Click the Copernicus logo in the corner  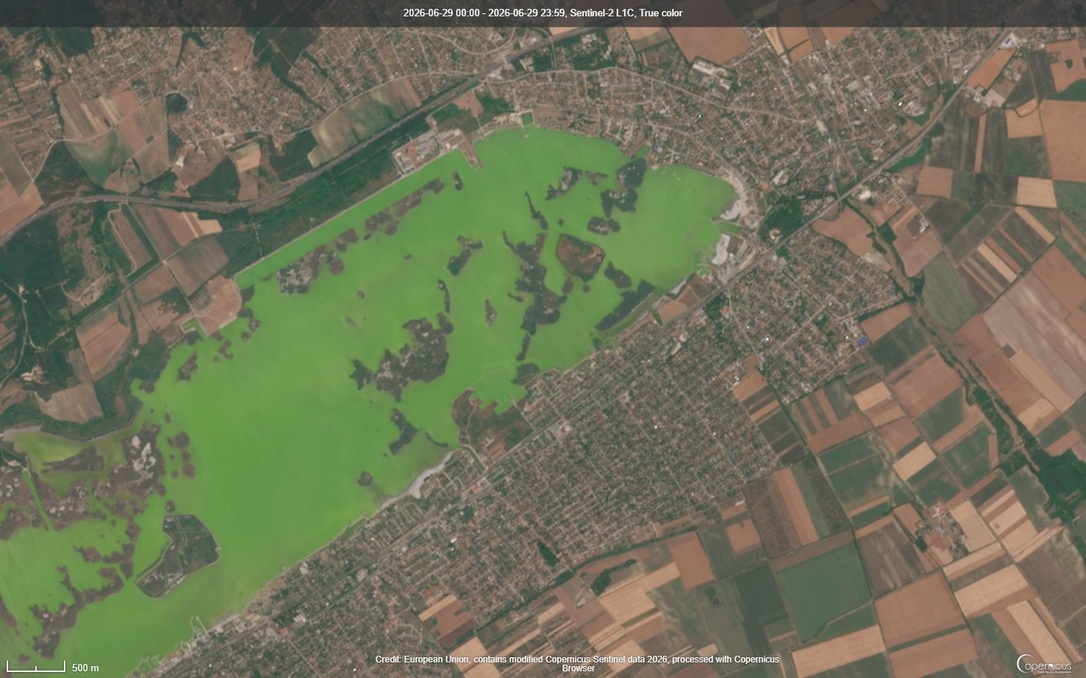coord(1044,663)
